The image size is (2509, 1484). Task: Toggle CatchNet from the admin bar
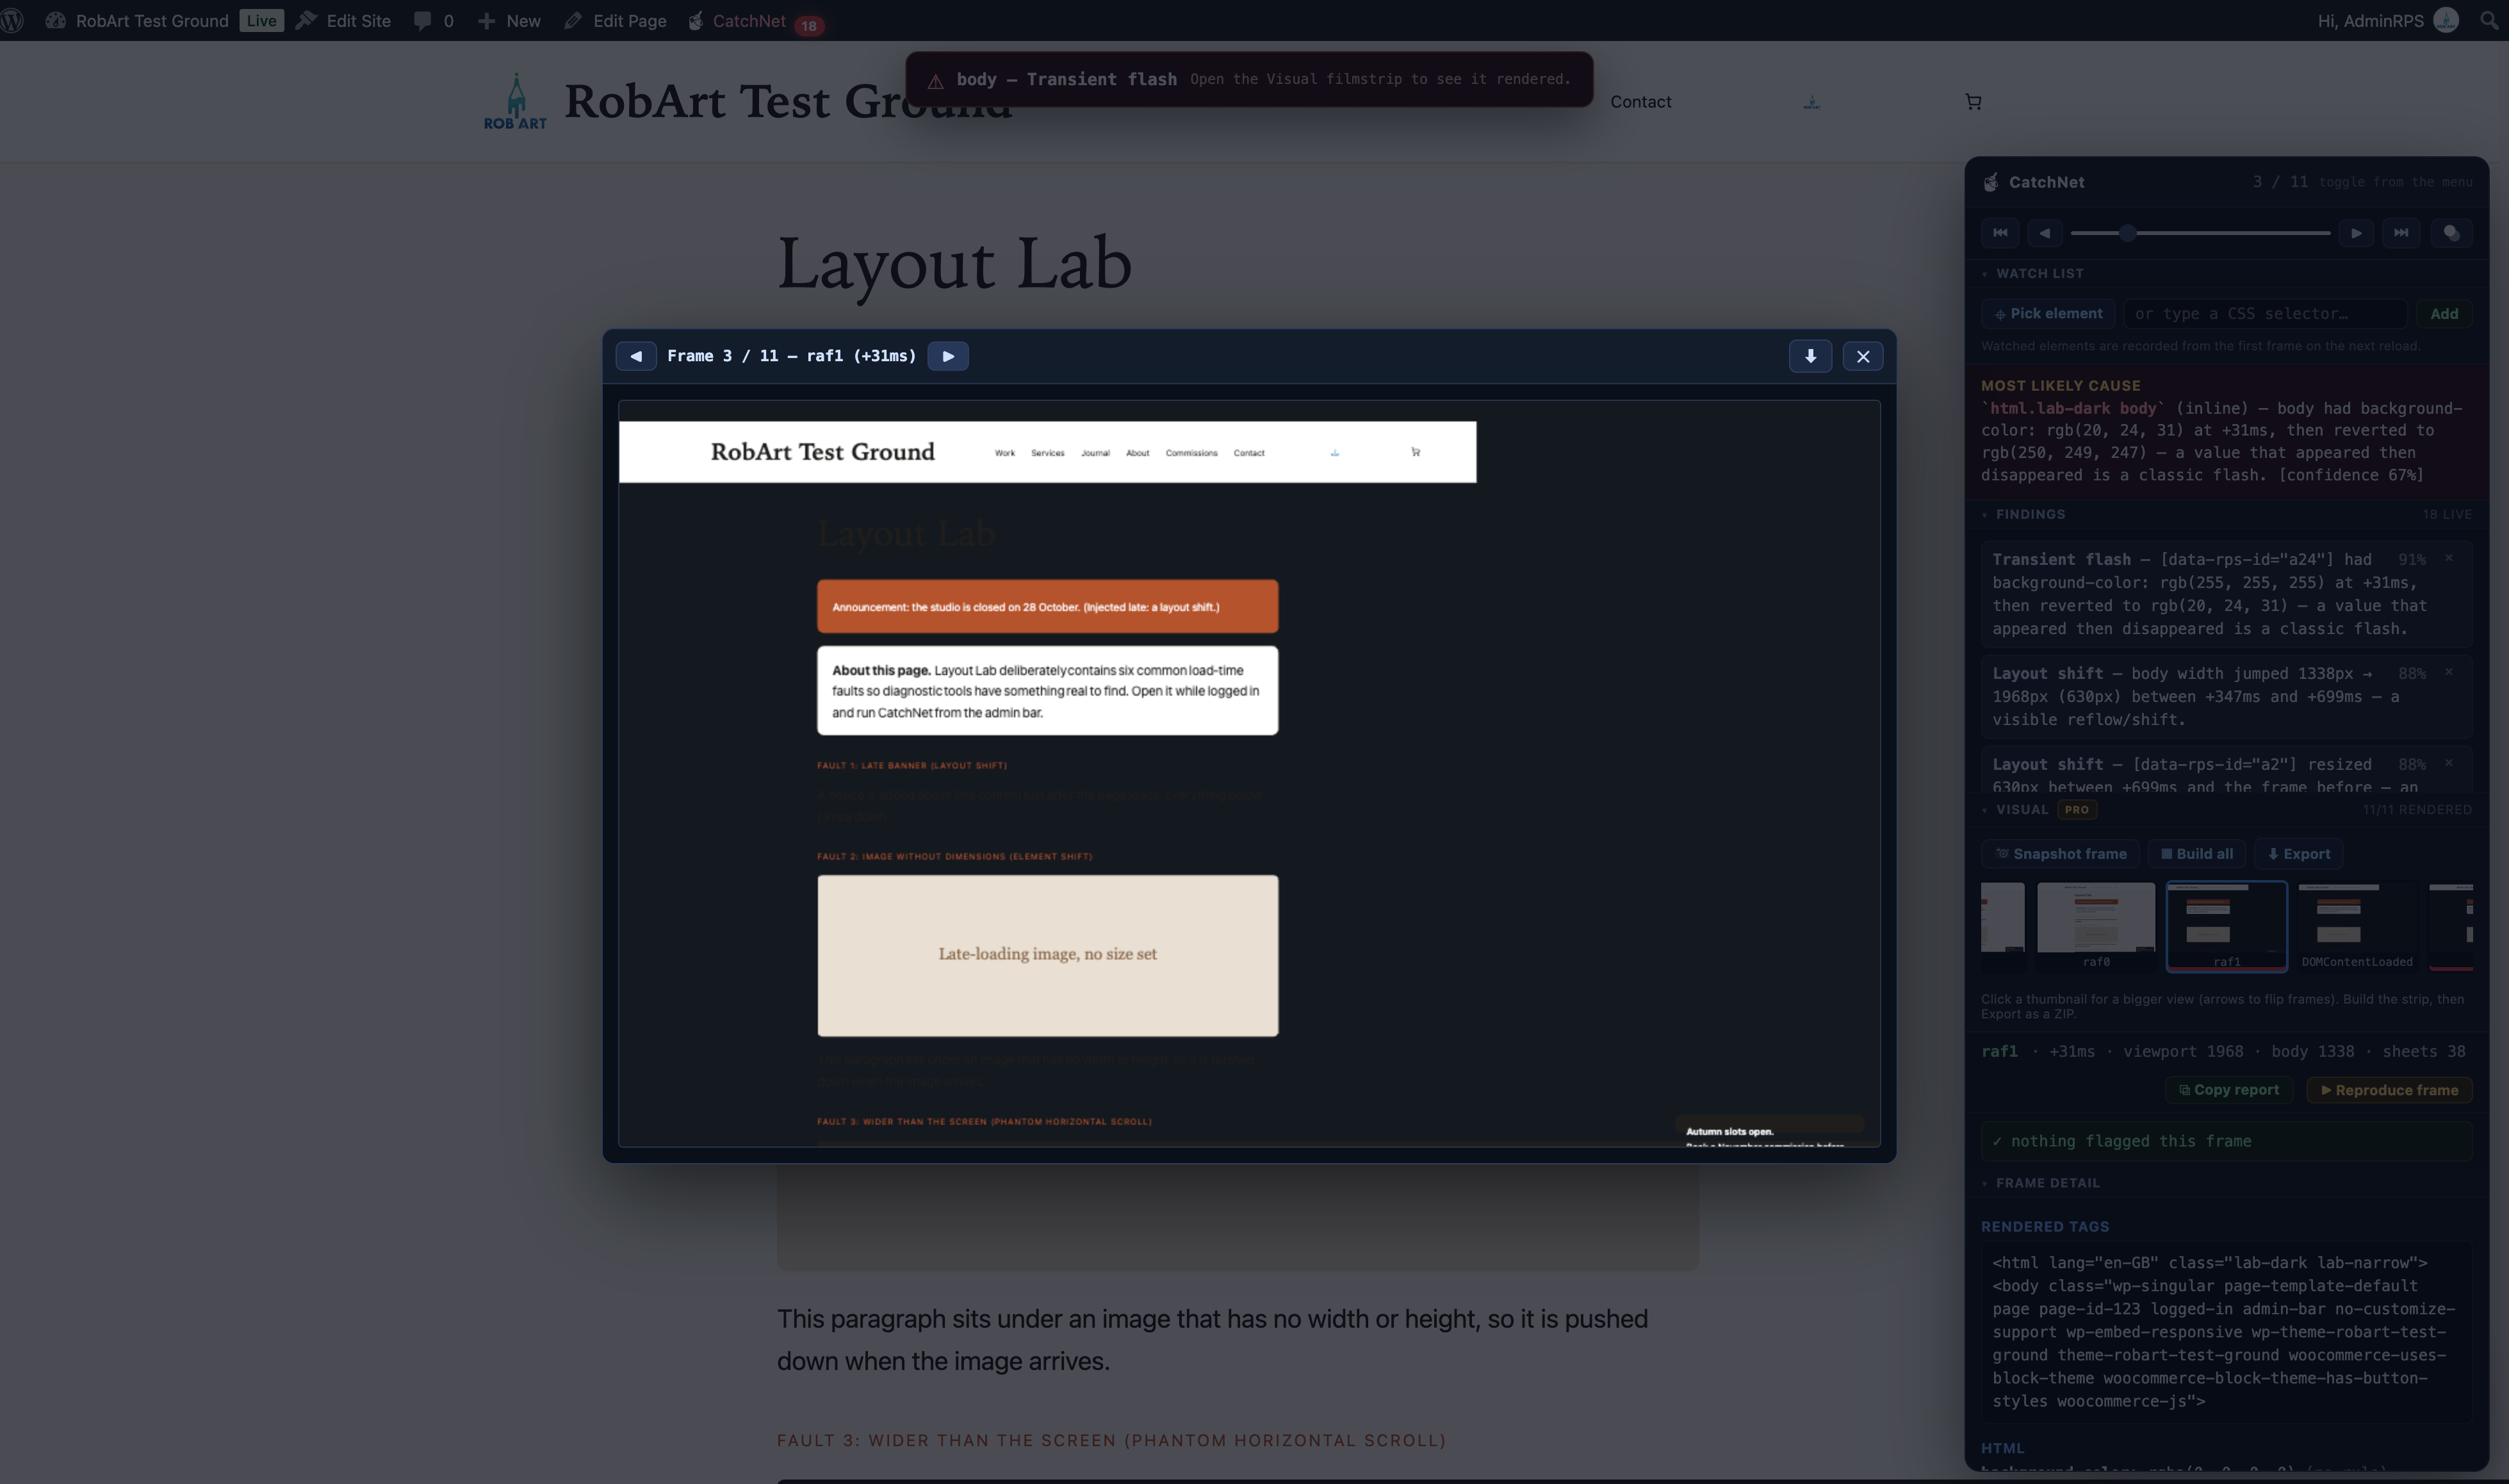[756, 21]
